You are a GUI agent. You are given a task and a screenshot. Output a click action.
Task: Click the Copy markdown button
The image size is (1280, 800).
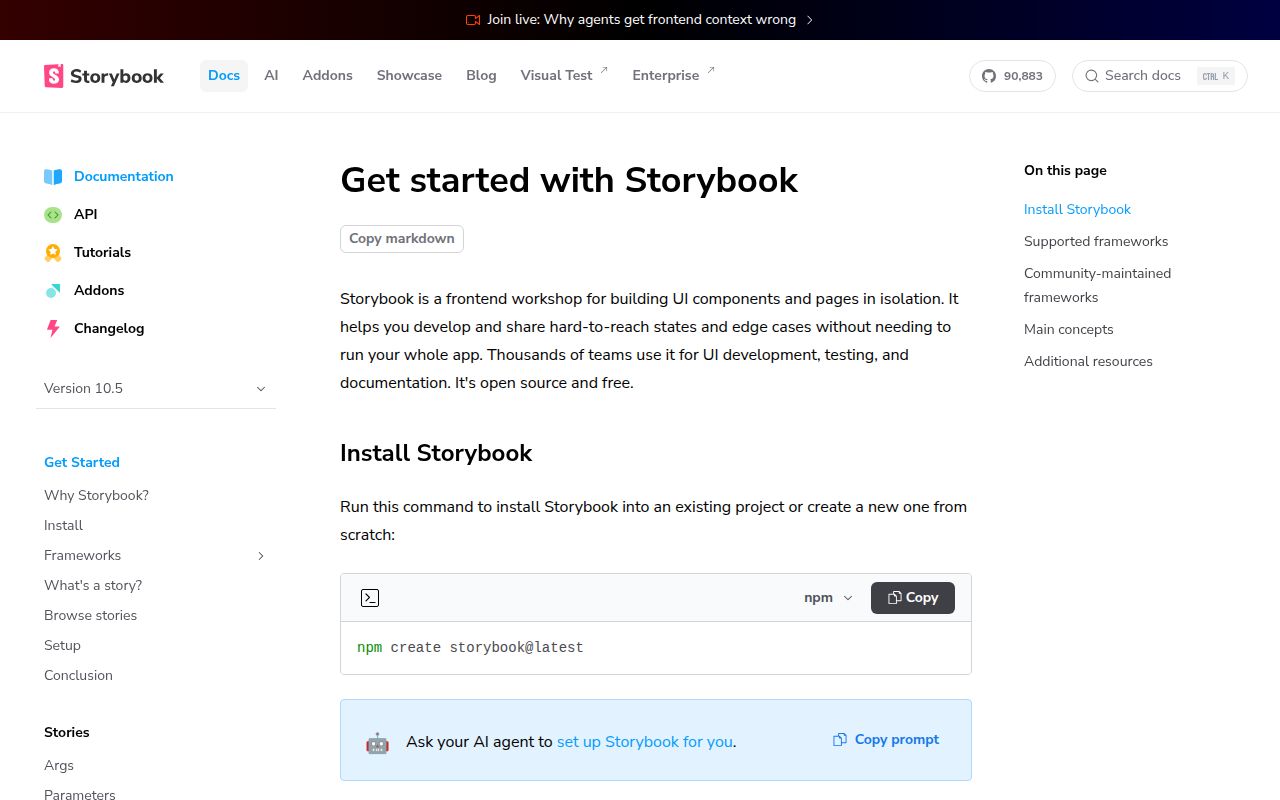402,239
